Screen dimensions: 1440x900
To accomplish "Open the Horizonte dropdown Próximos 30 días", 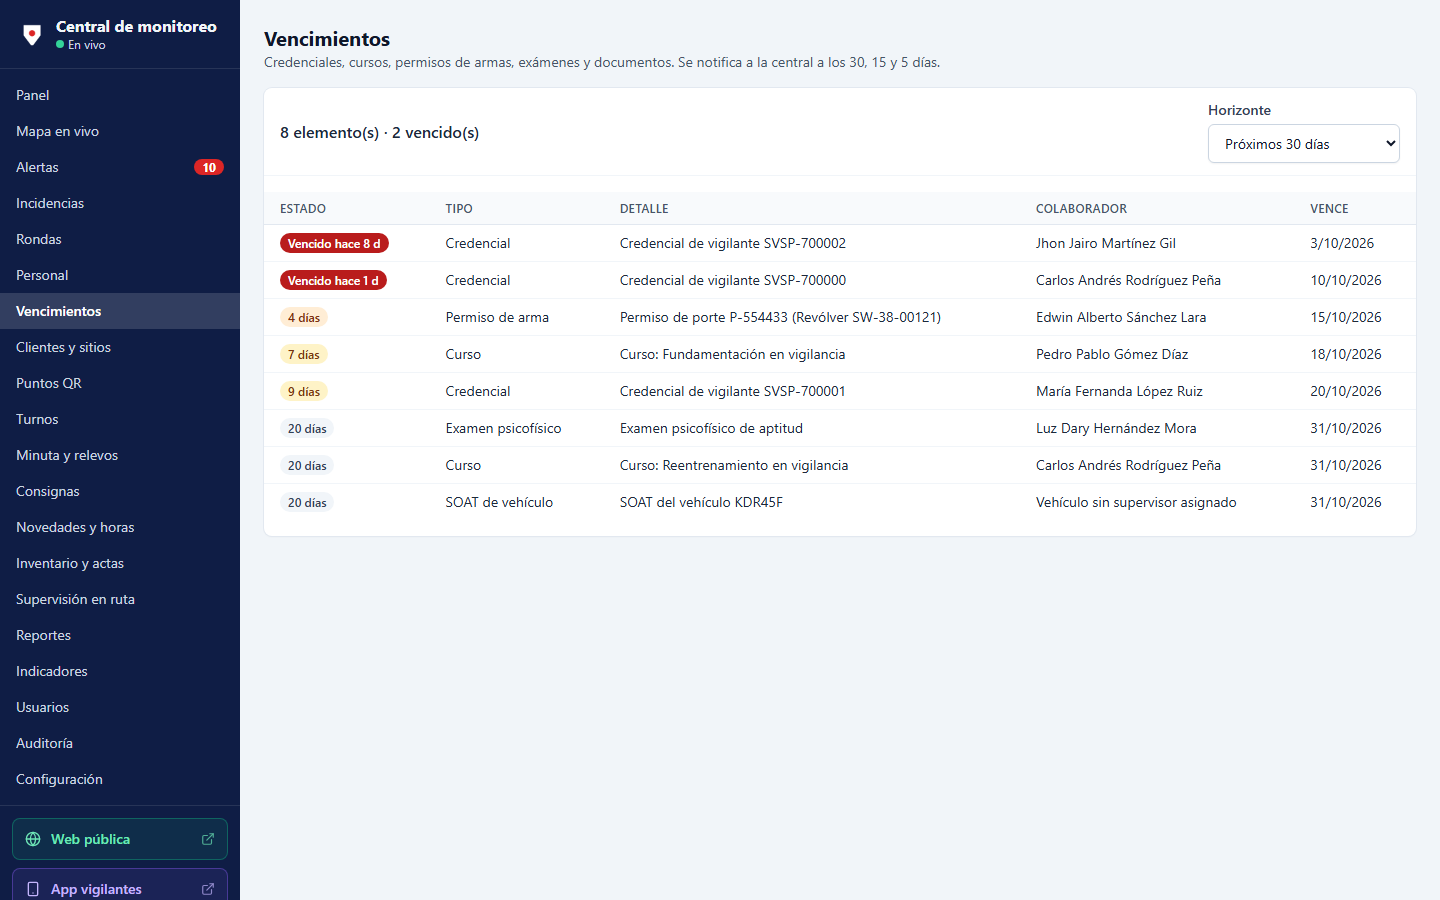I will click(1304, 144).
